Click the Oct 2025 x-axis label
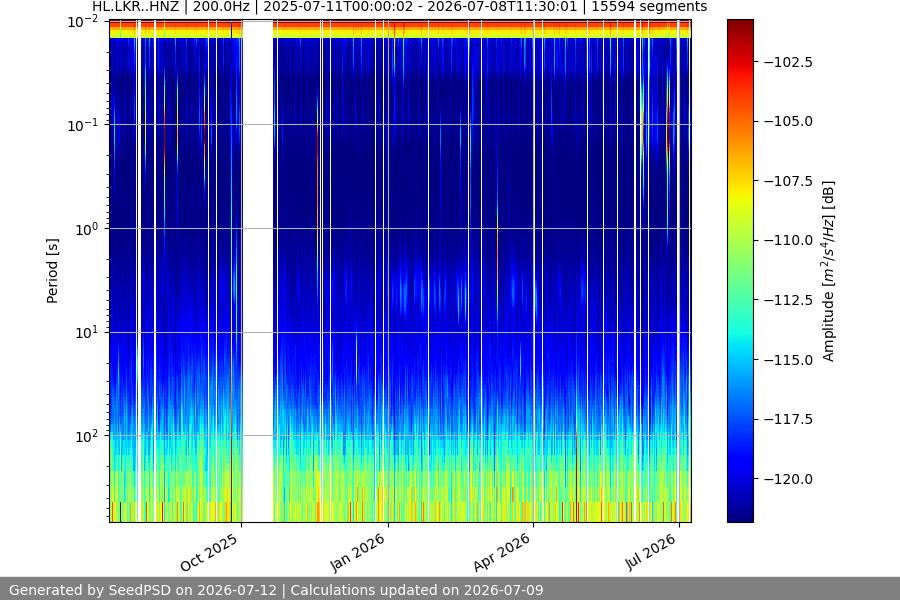 (x=209, y=552)
